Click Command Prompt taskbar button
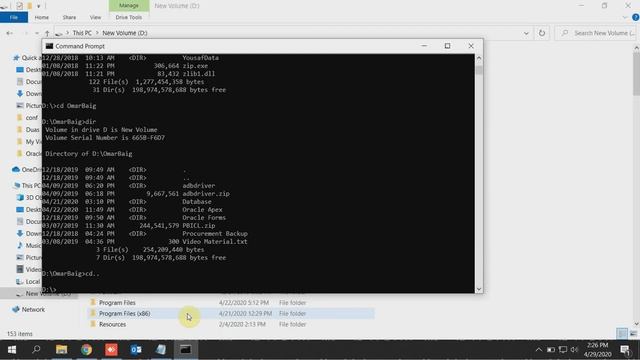 (x=186, y=350)
